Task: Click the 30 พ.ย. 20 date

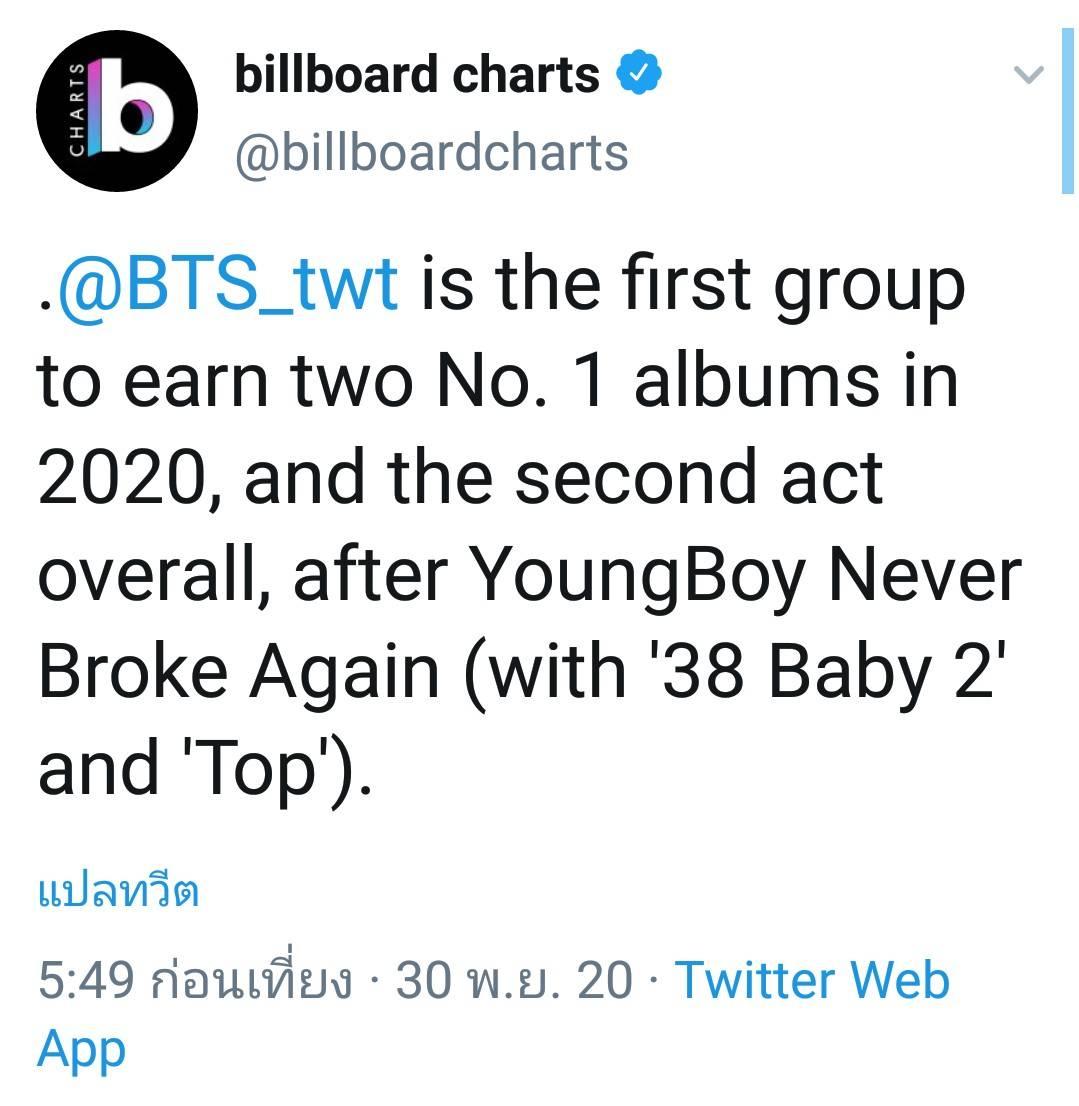Action: click(514, 980)
